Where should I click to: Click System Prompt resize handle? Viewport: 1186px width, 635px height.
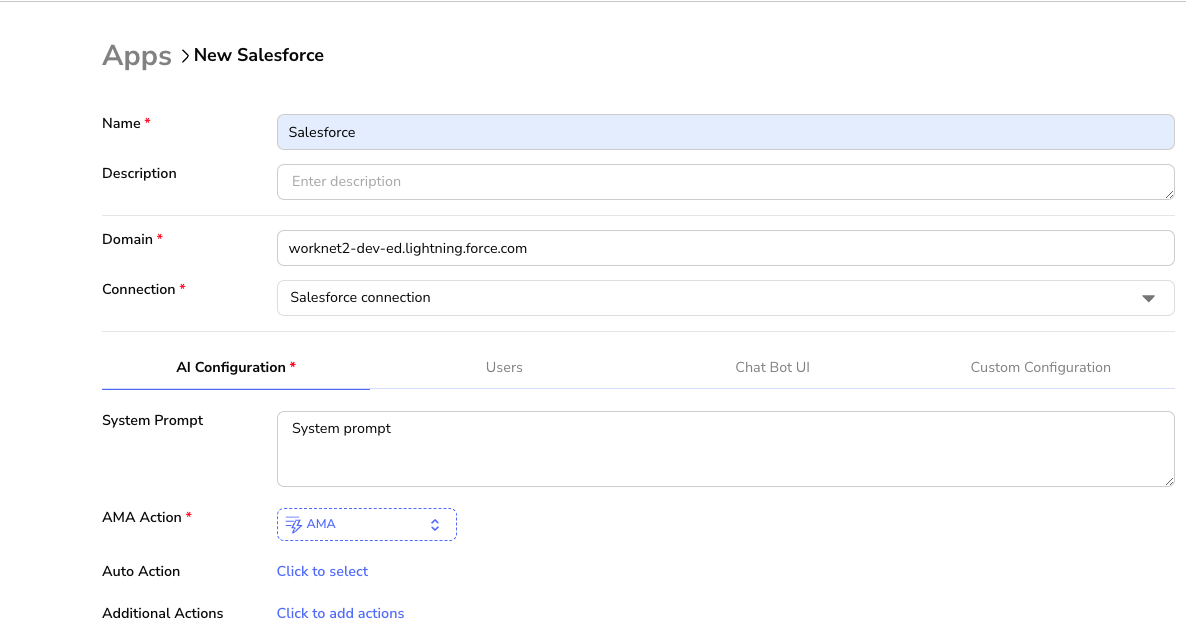tap(1169, 481)
